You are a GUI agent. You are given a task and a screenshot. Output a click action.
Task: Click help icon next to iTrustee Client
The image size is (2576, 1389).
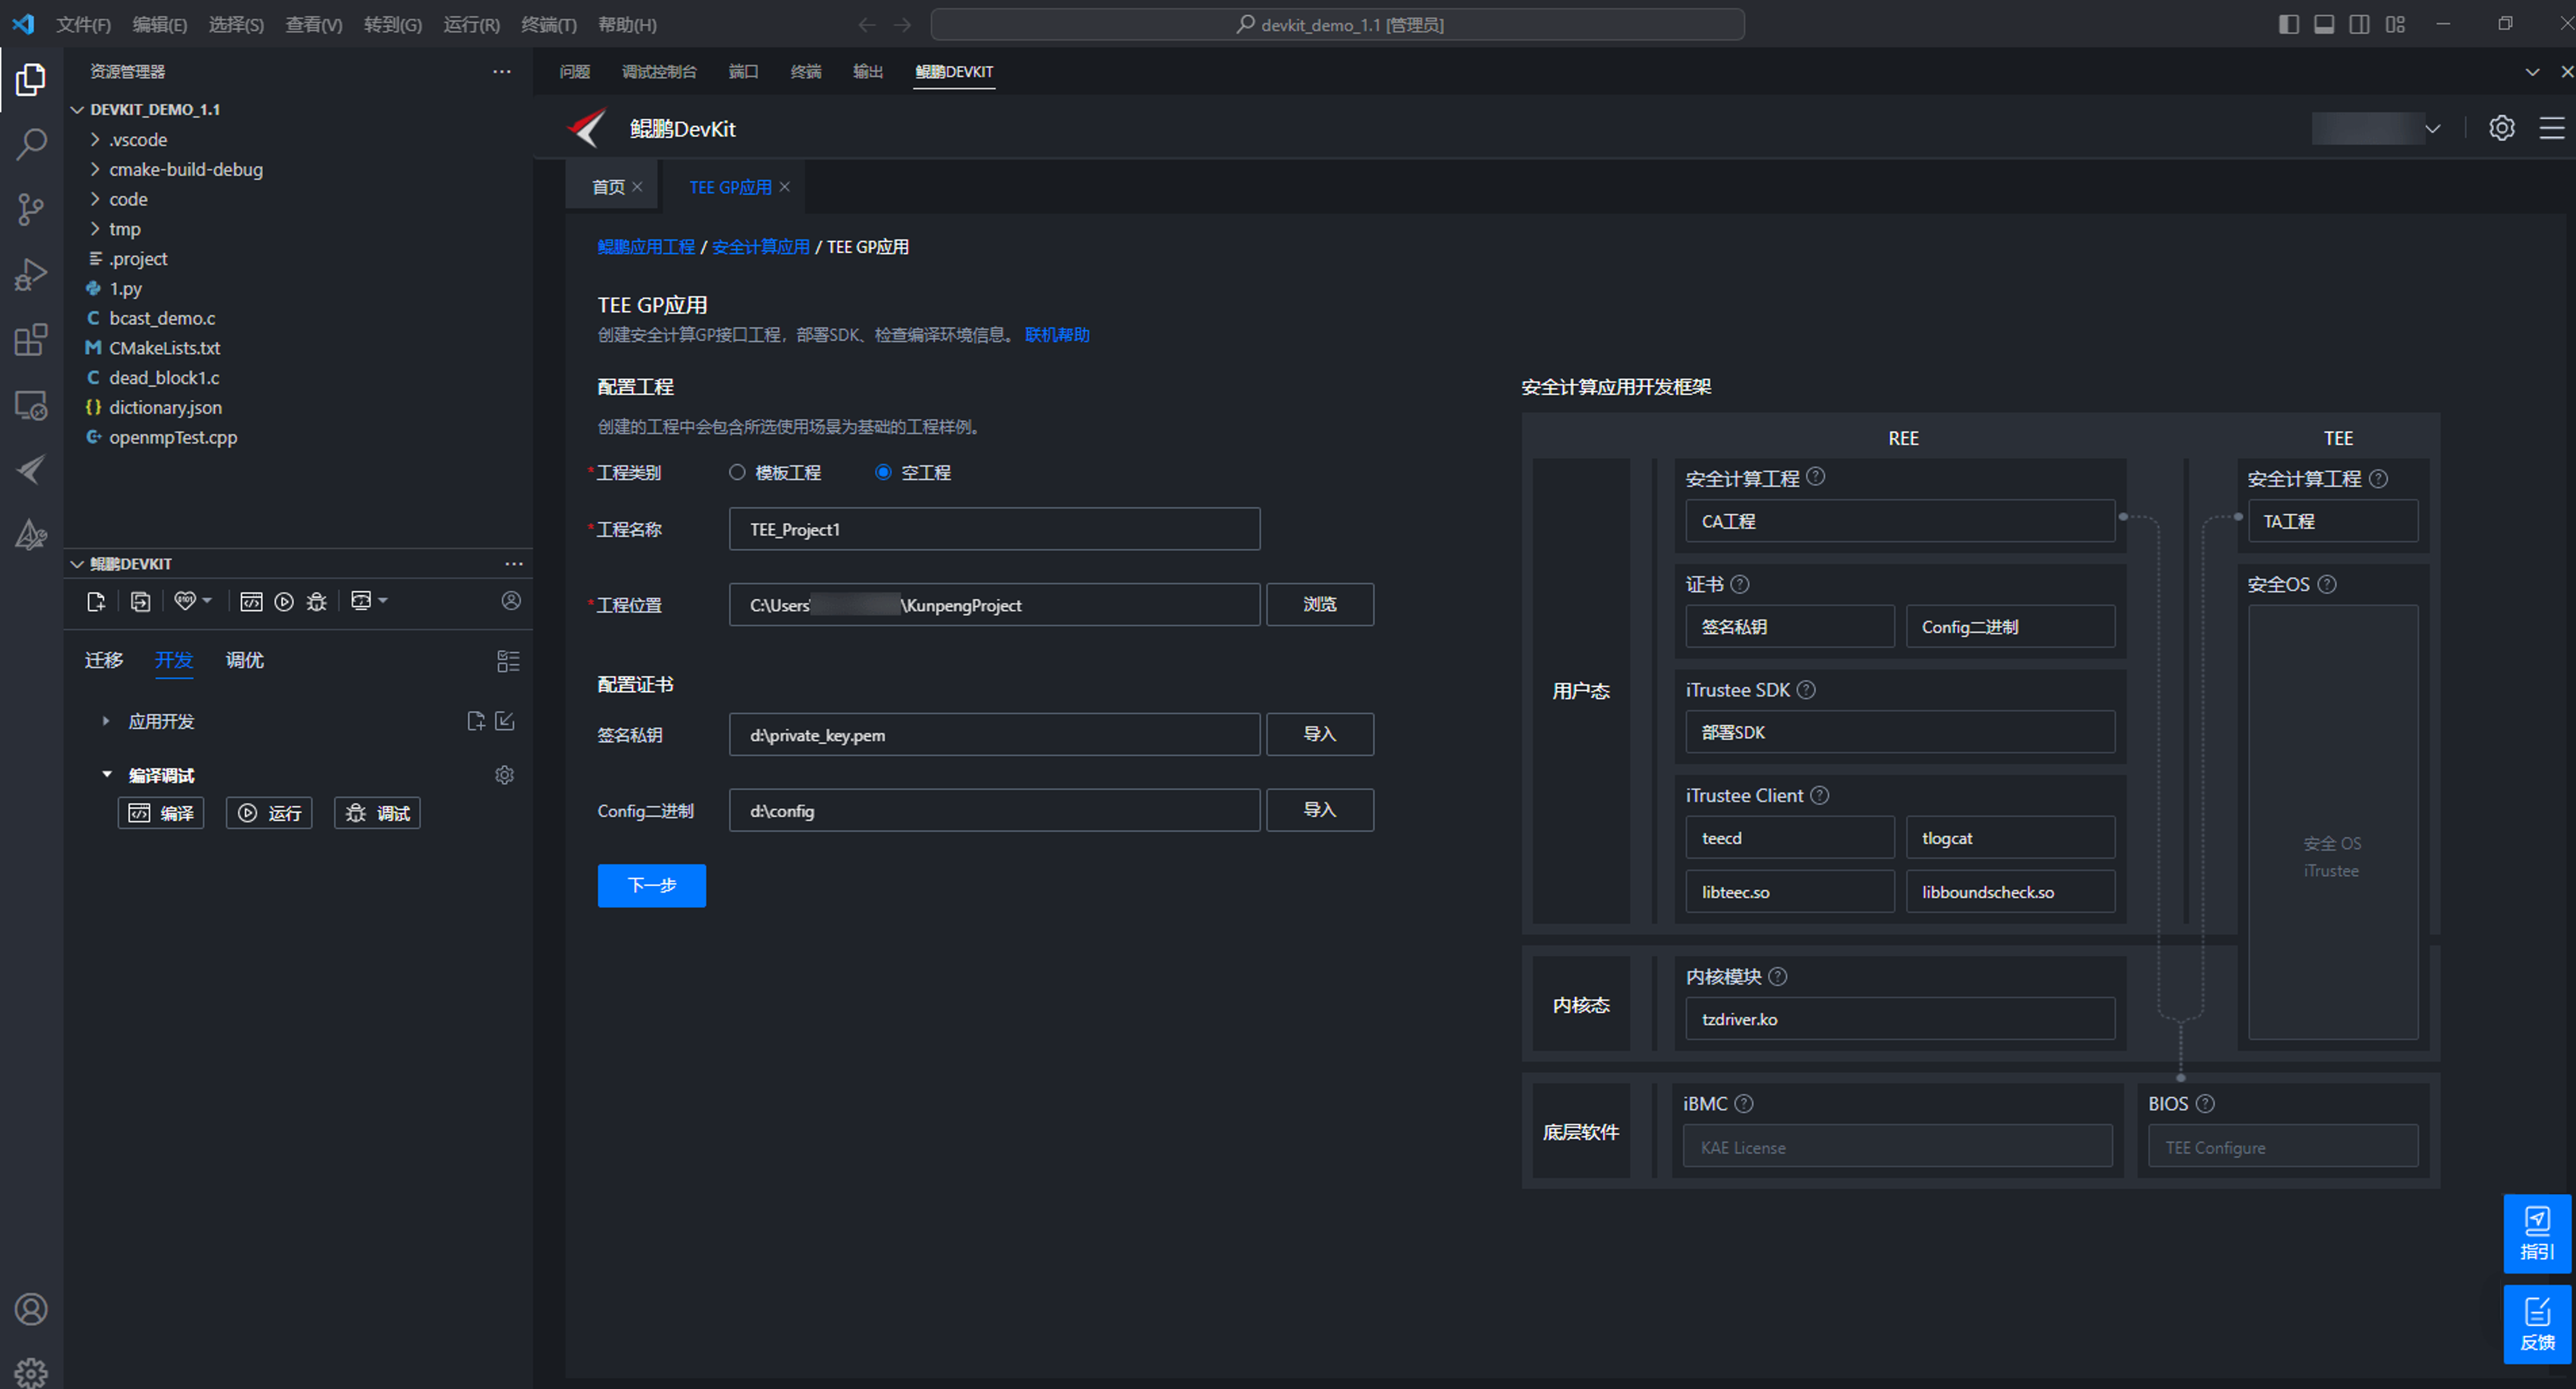coord(1820,795)
